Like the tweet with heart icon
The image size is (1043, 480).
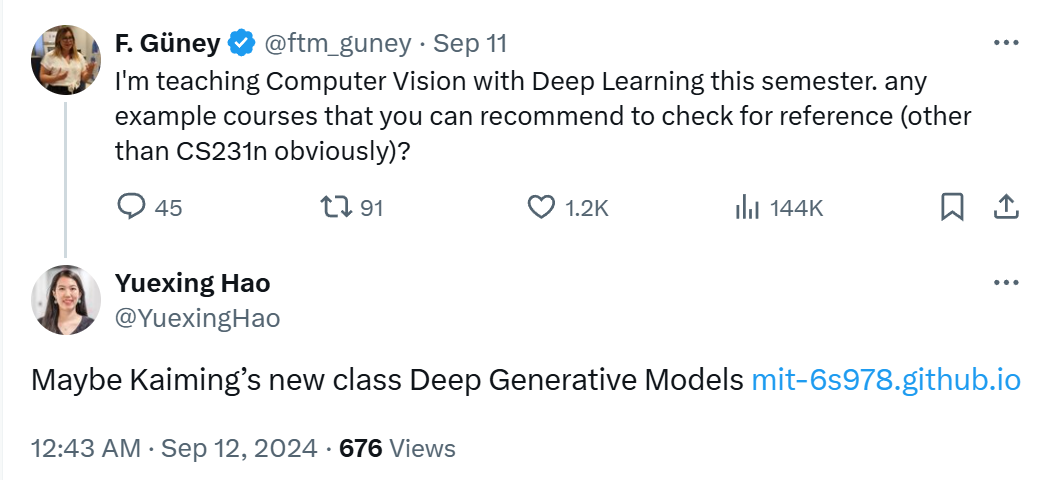click(541, 208)
